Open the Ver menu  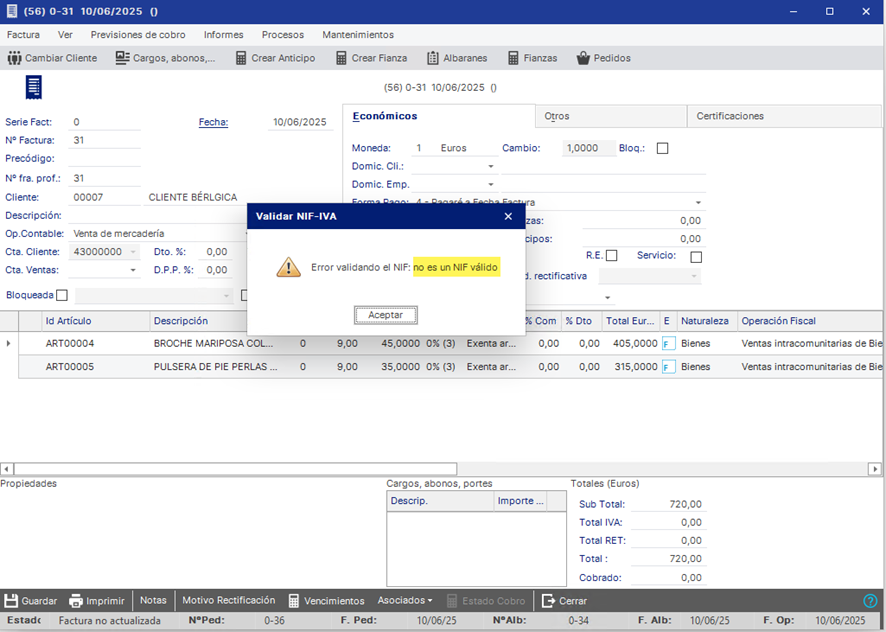click(x=65, y=34)
